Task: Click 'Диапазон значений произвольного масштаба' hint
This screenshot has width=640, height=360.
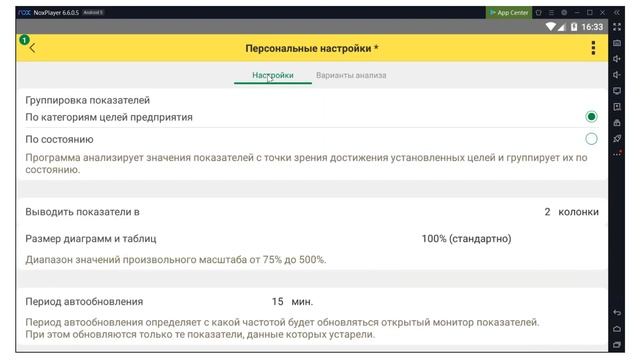Action: (176, 260)
